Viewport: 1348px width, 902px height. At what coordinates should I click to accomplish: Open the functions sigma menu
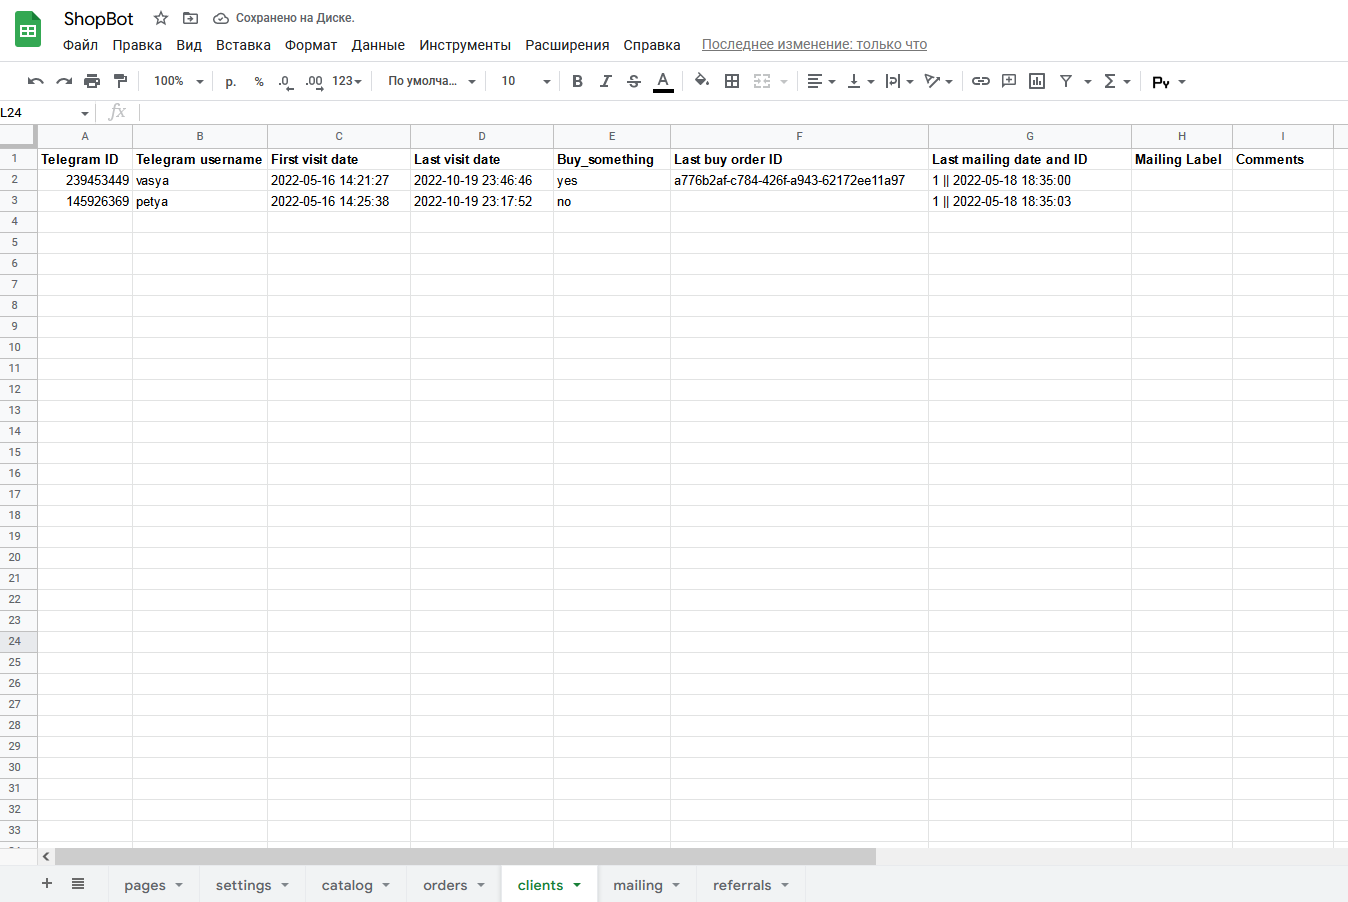click(x=1117, y=81)
